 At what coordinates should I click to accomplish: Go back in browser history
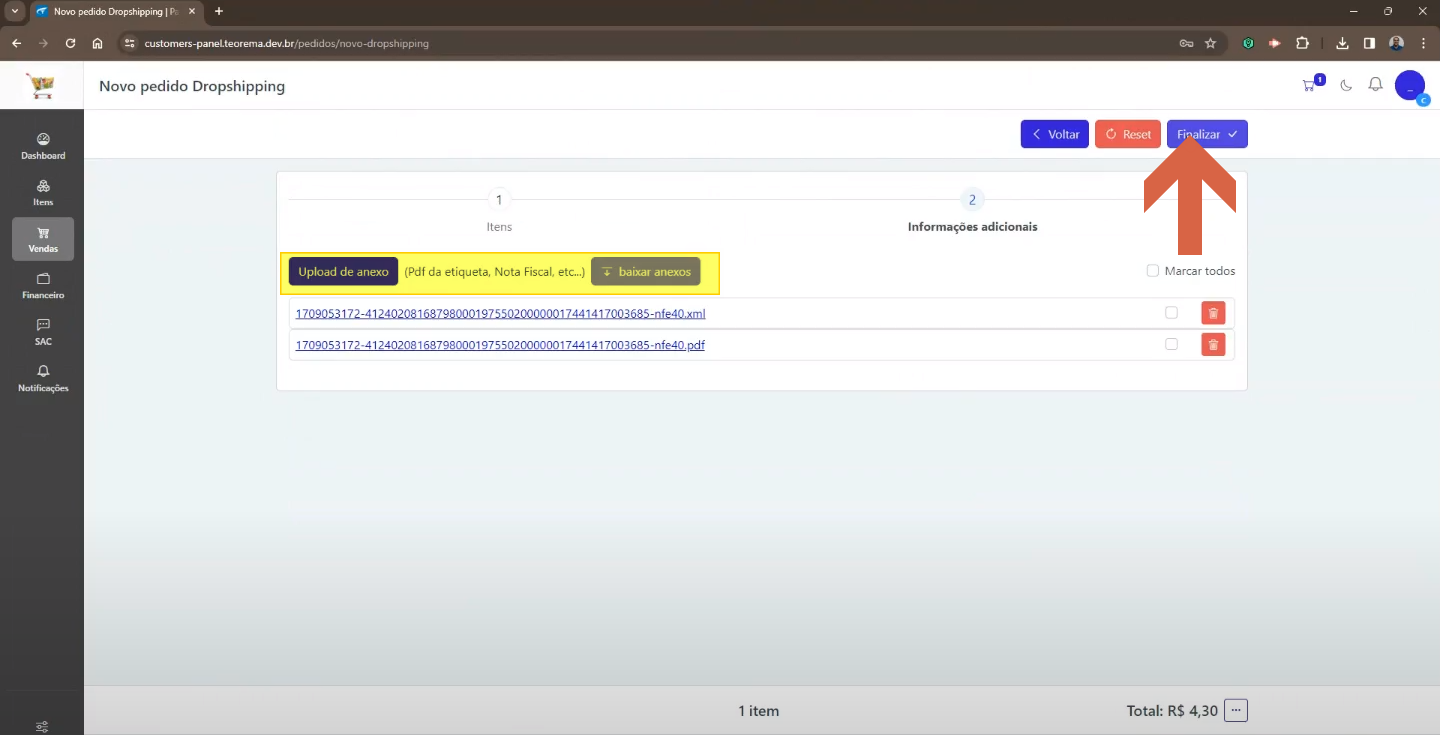[x=16, y=43]
